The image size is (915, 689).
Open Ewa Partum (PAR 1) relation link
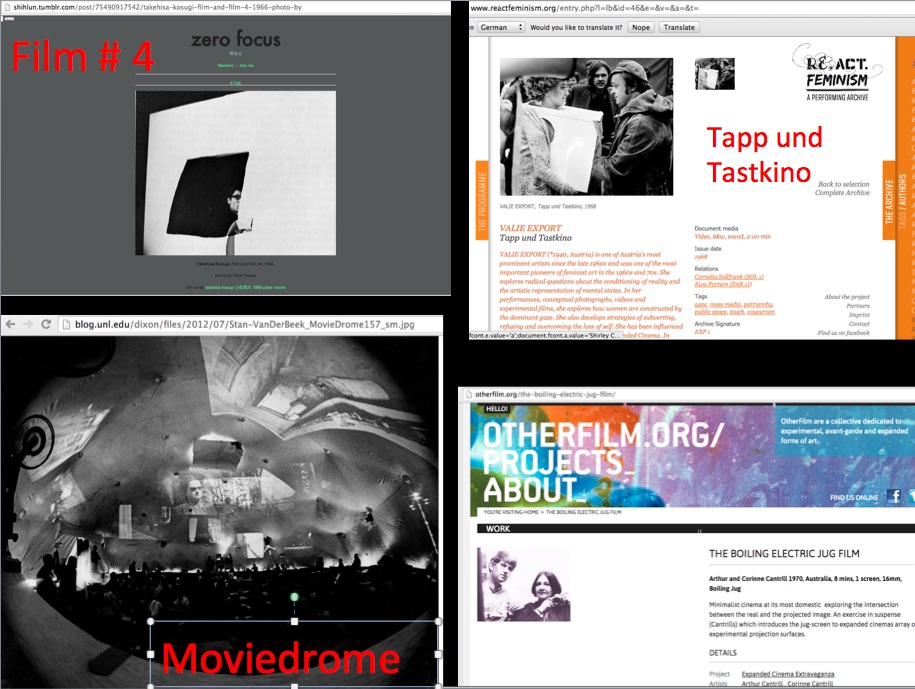[x=723, y=284]
